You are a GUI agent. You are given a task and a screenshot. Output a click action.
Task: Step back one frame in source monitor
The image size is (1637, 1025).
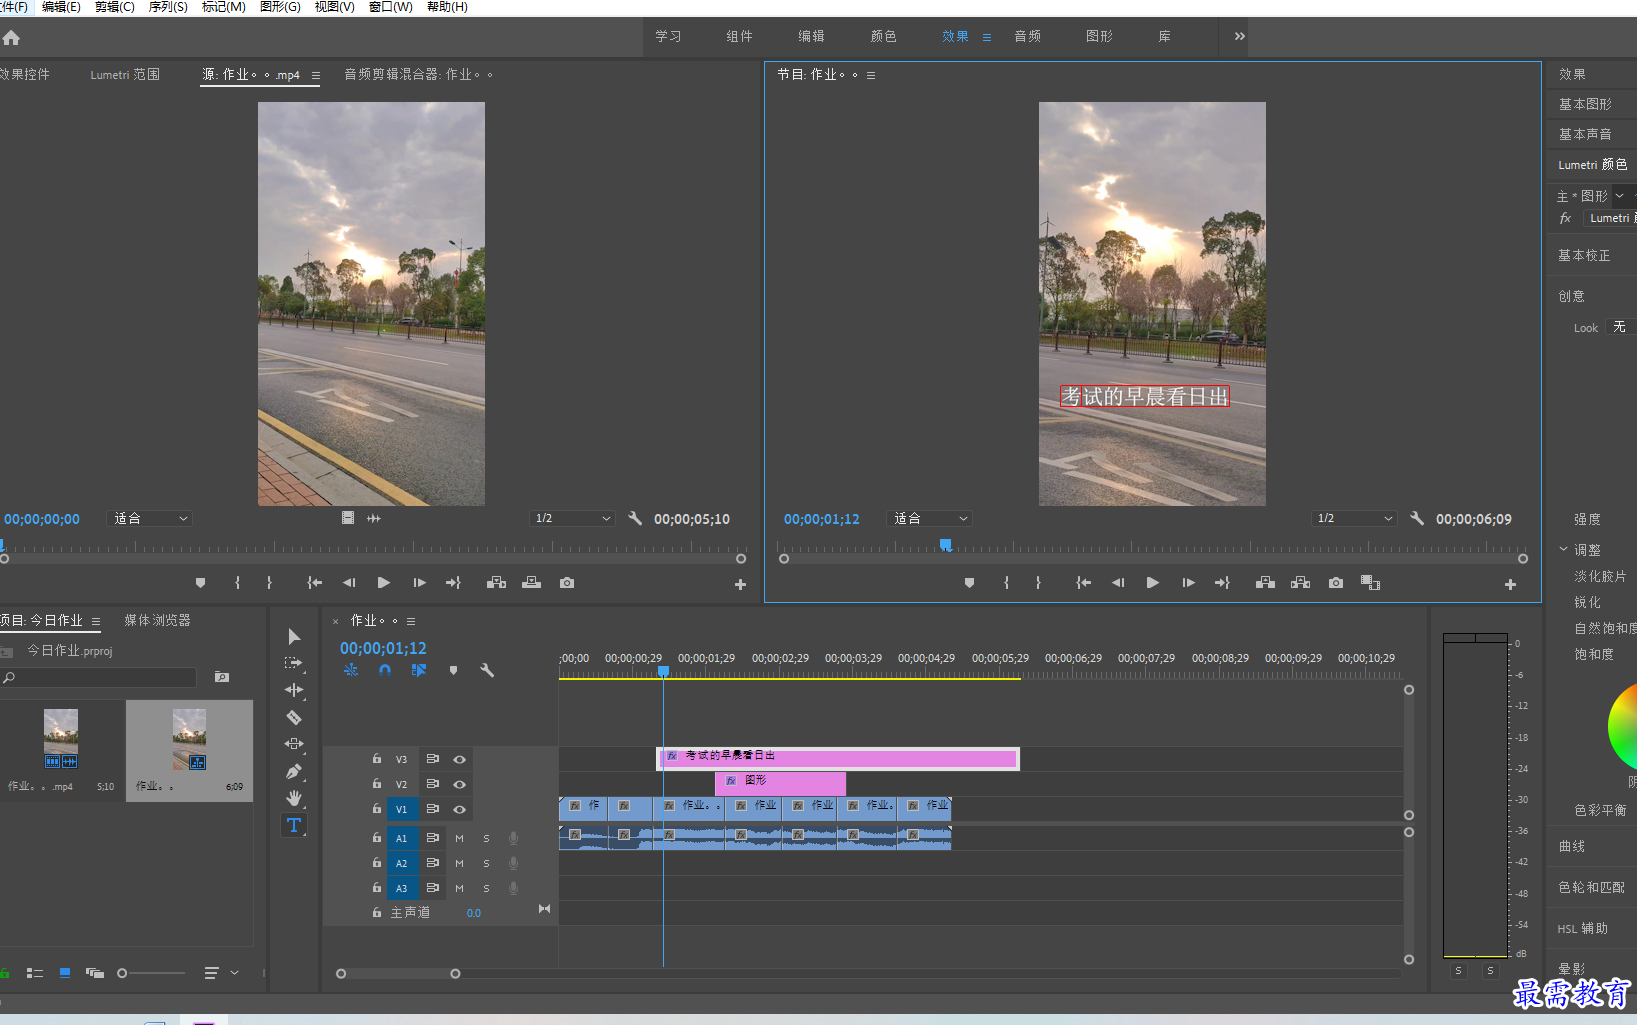pos(349,583)
